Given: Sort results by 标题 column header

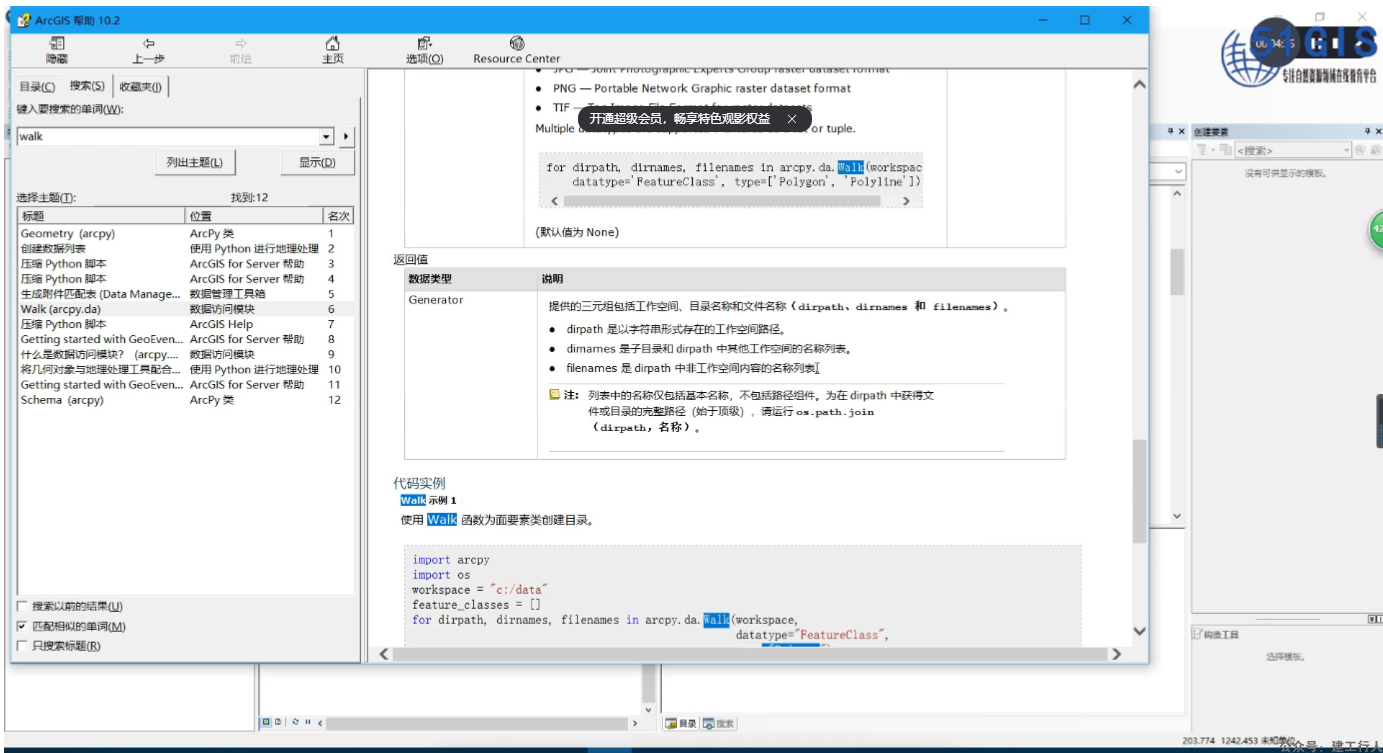Looking at the screenshot, I should (x=102, y=216).
